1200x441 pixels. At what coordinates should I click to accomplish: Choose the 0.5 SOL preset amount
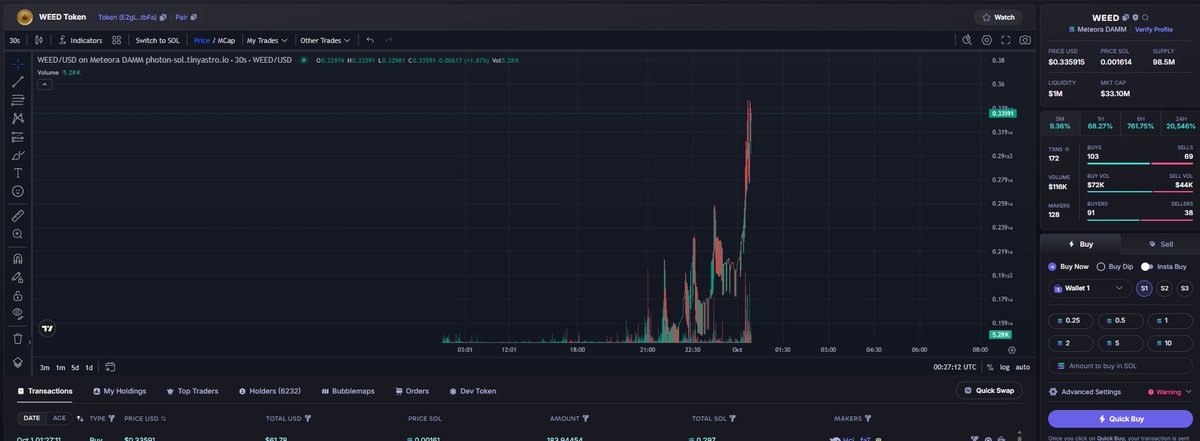pyautogui.click(x=1119, y=320)
